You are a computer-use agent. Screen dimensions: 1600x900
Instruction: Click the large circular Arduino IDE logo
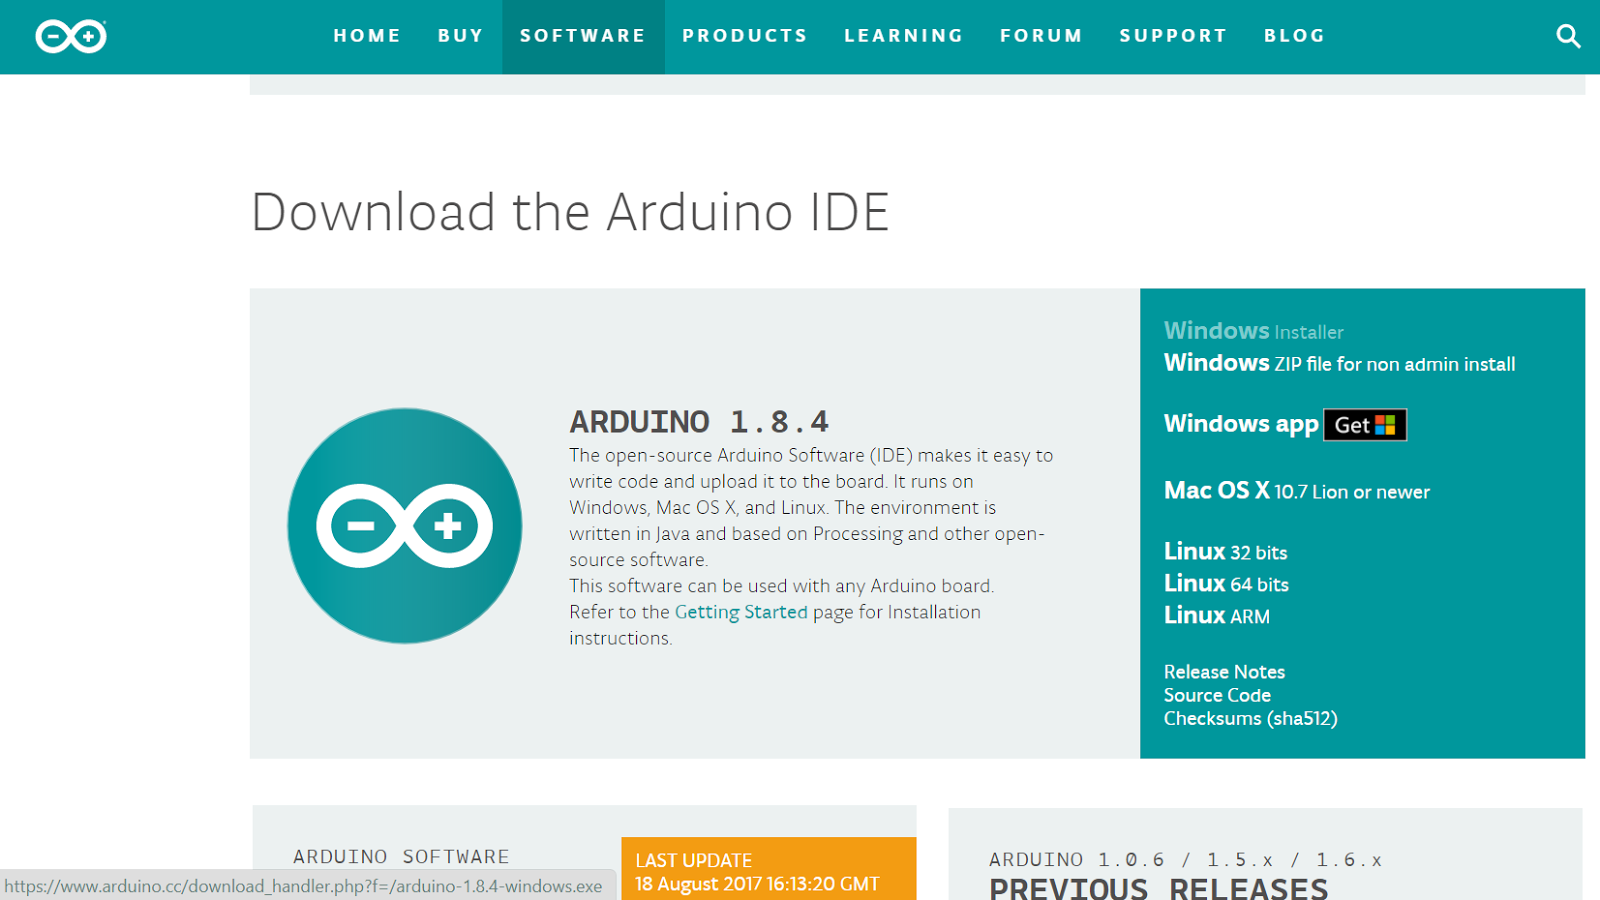pos(404,524)
